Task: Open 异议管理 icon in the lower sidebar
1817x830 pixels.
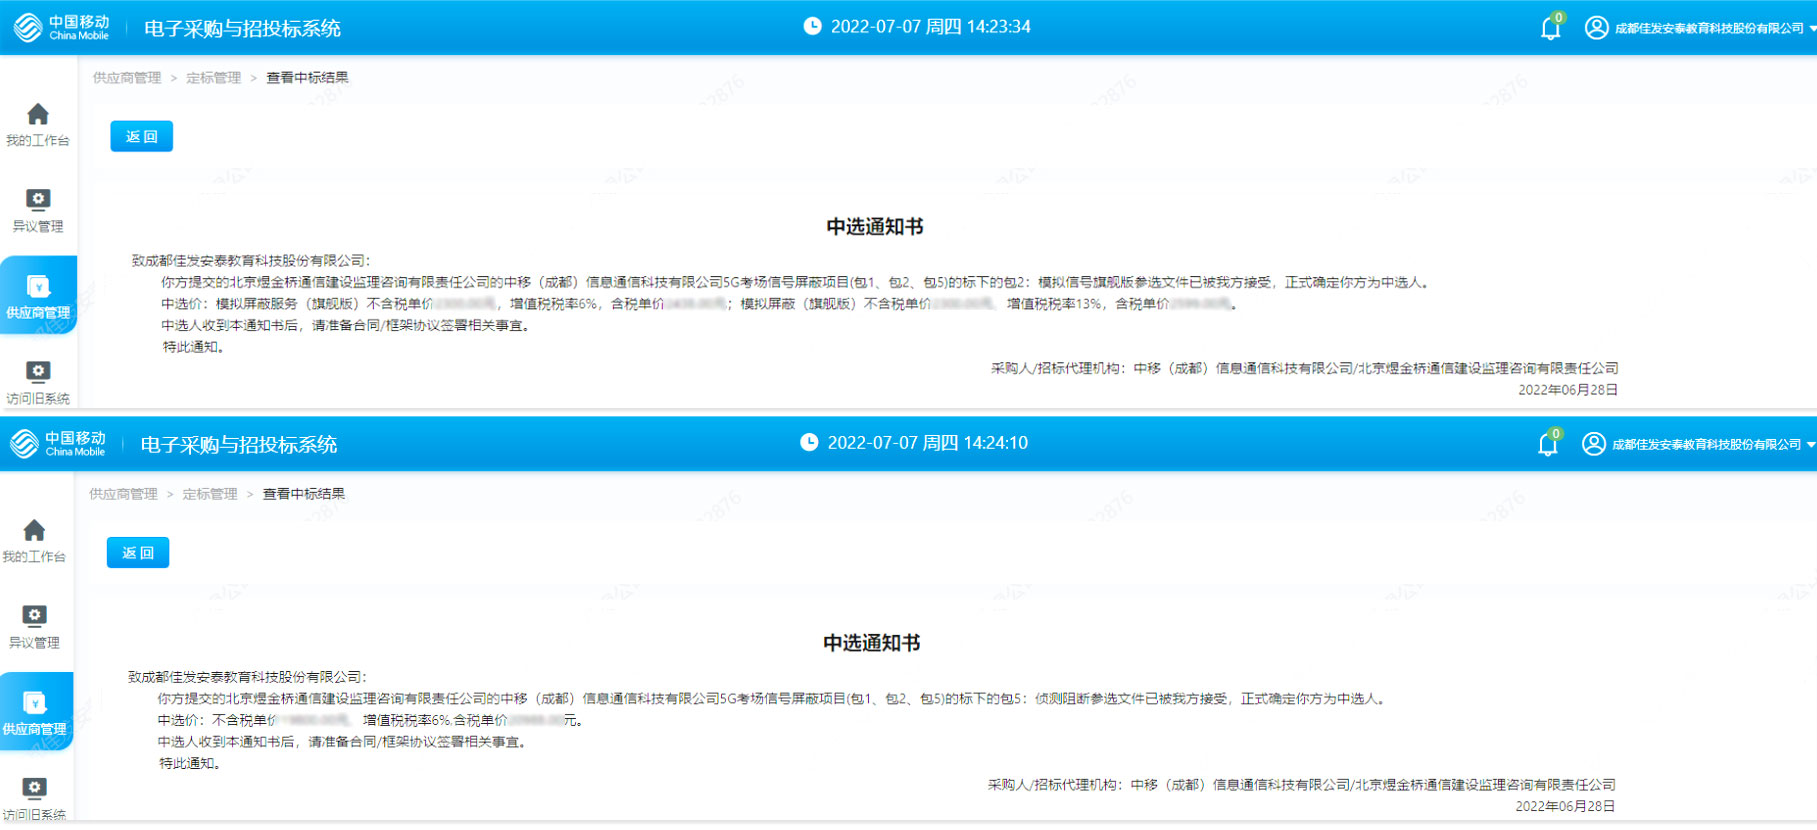Action: click(x=34, y=616)
